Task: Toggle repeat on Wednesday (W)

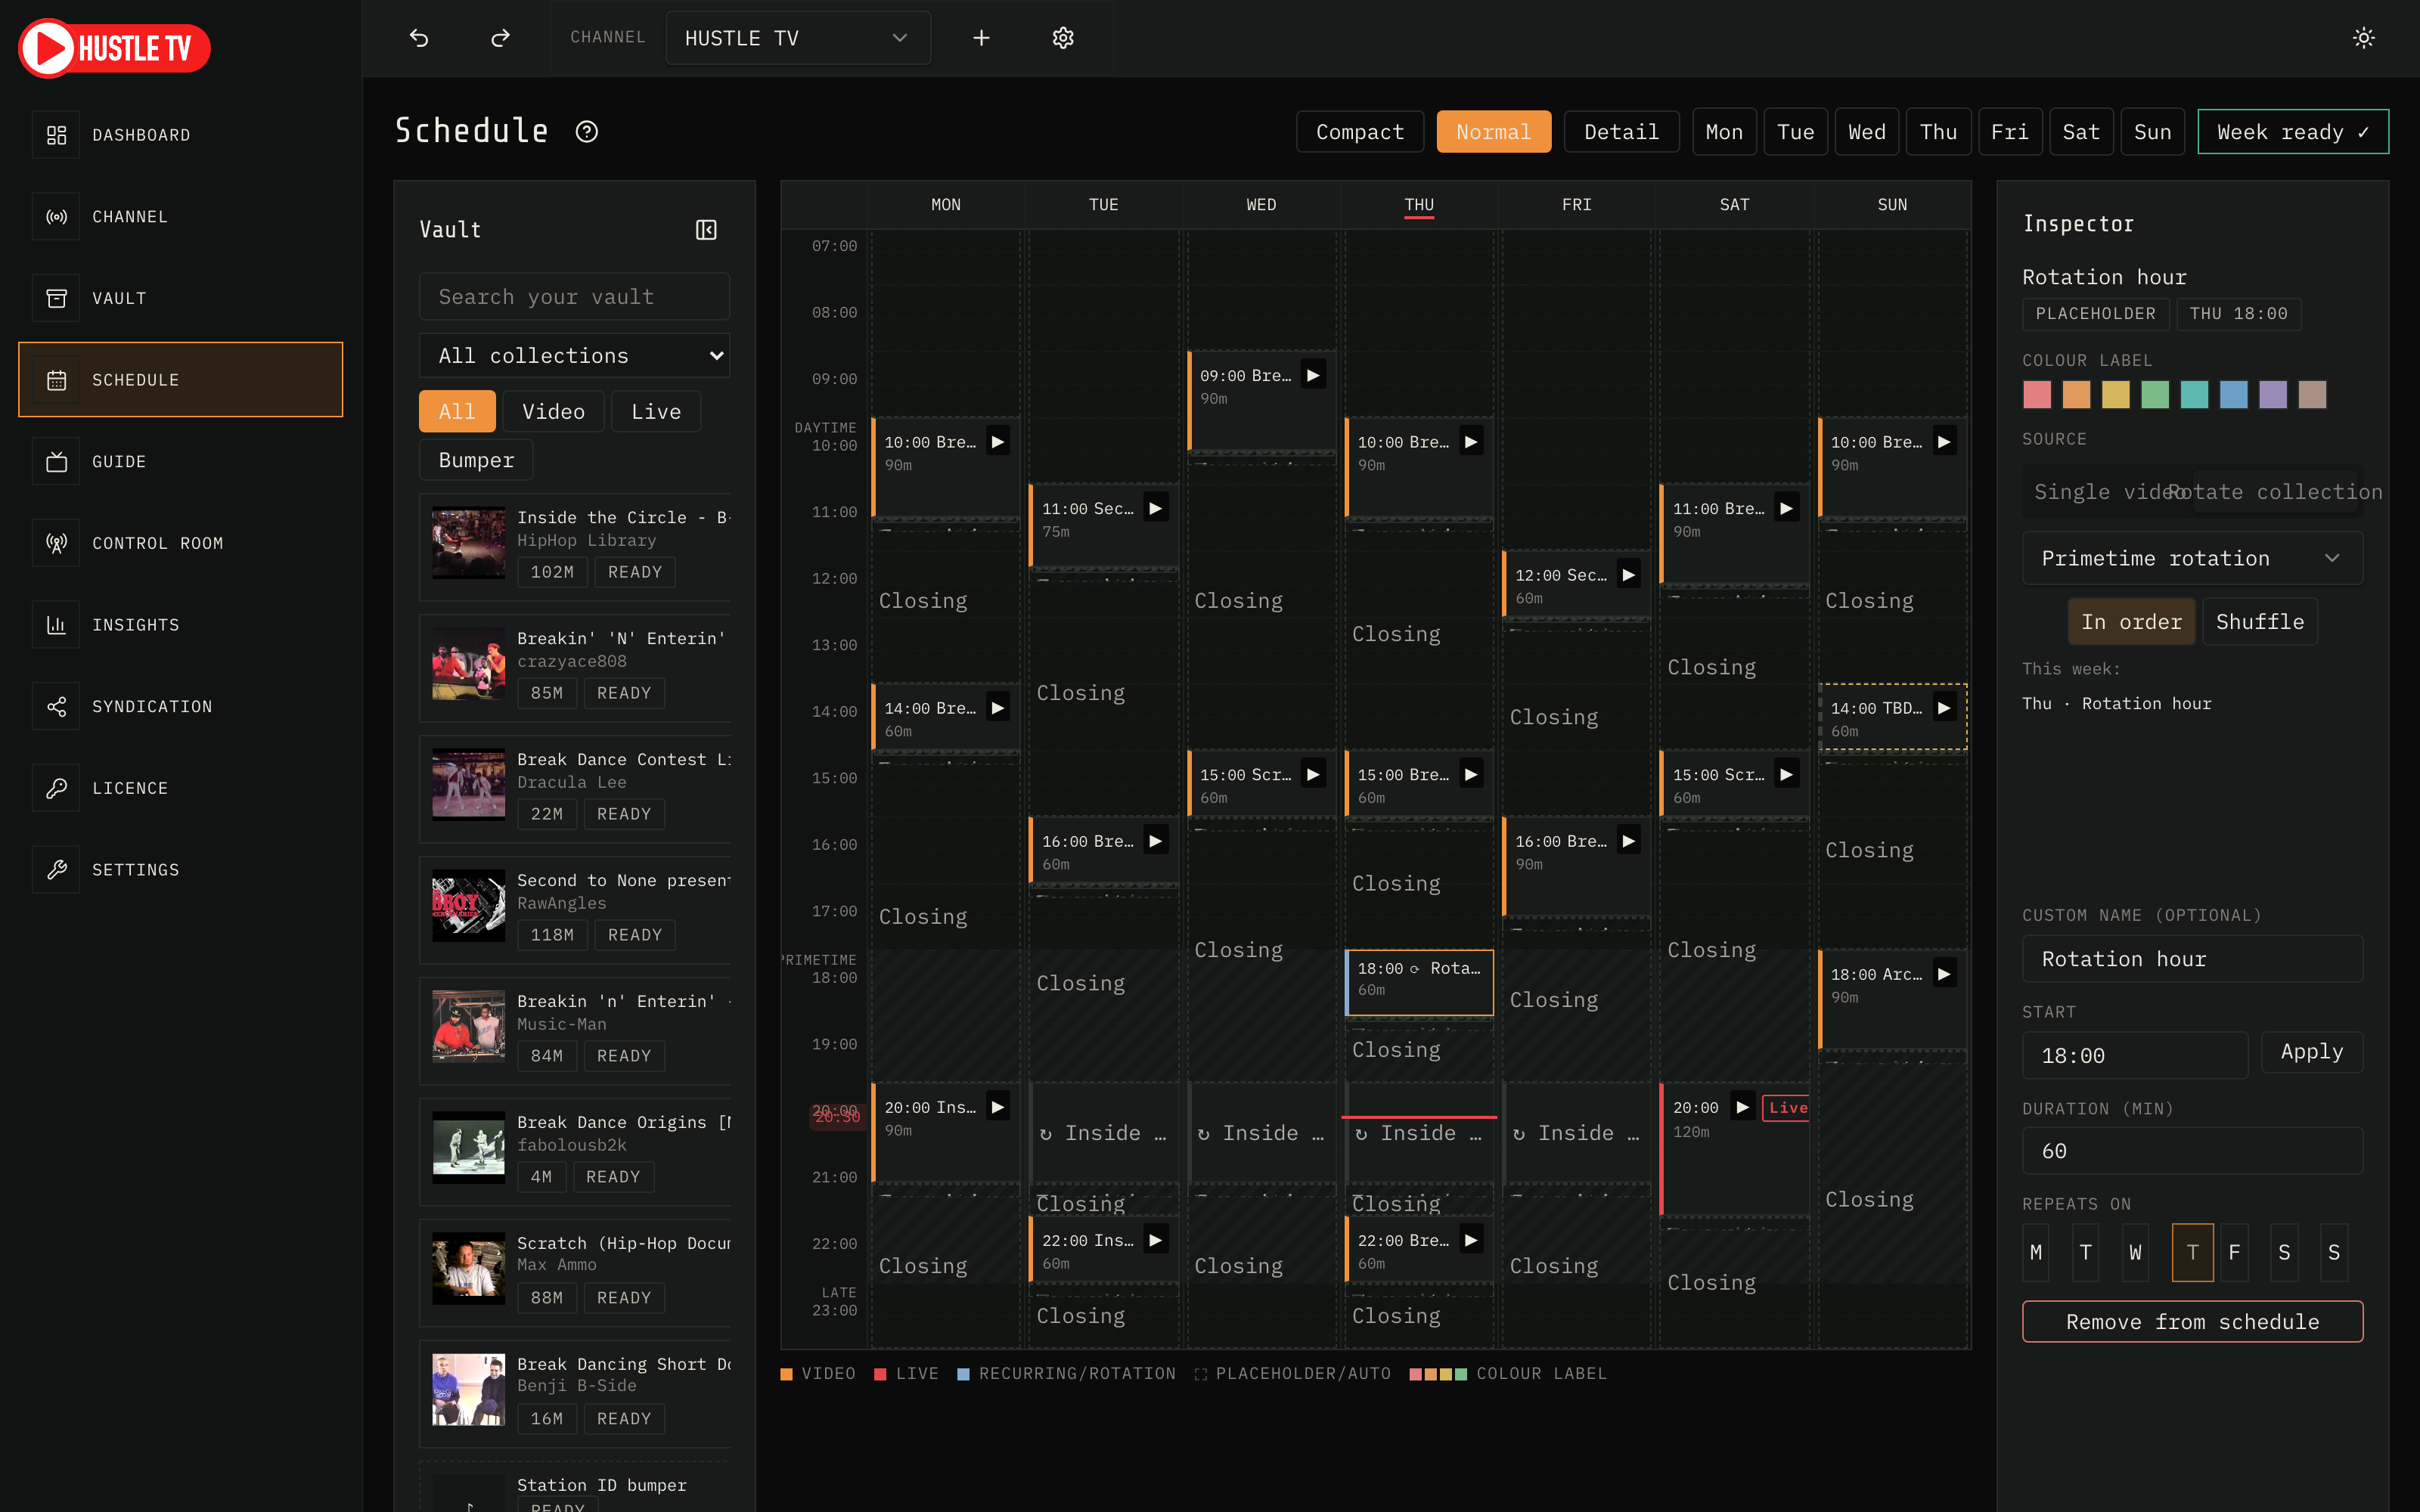Action: [2135, 1252]
